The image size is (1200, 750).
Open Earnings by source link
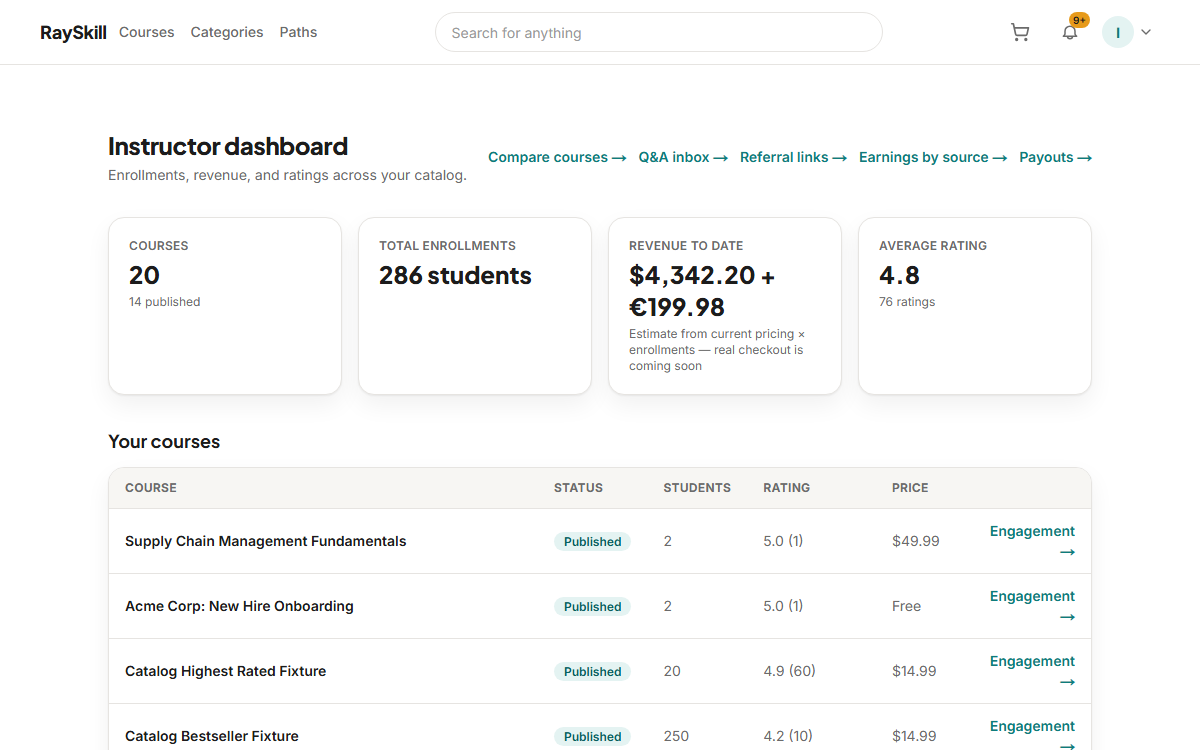[933, 157]
